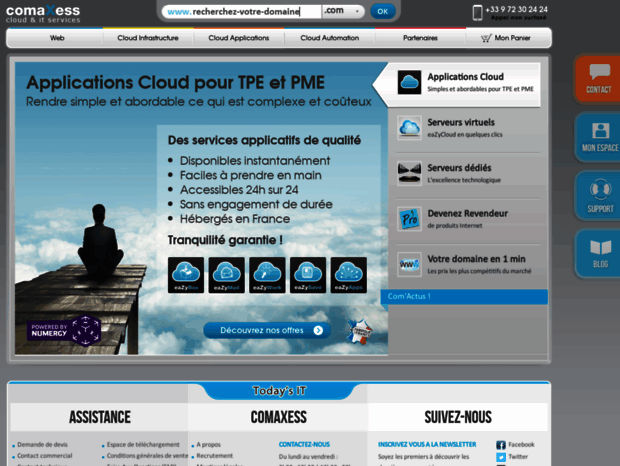Select the Cloud Automation menu item

click(x=329, y=38)
